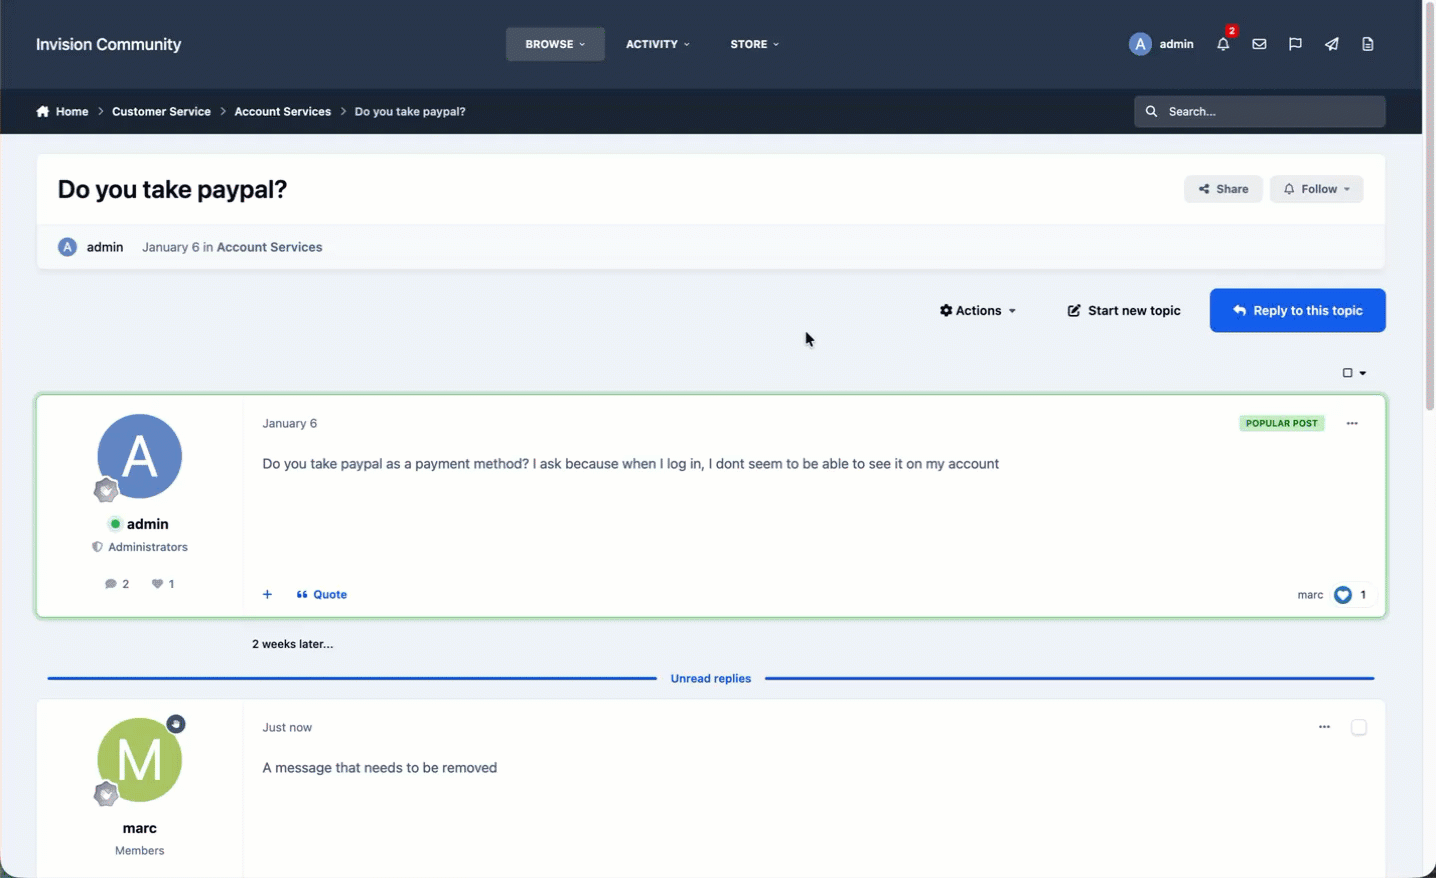This screenshot has width=1436, height=878.
Task: Open the three-dots menu on marc's post
Action: (x=1324, y=727)
